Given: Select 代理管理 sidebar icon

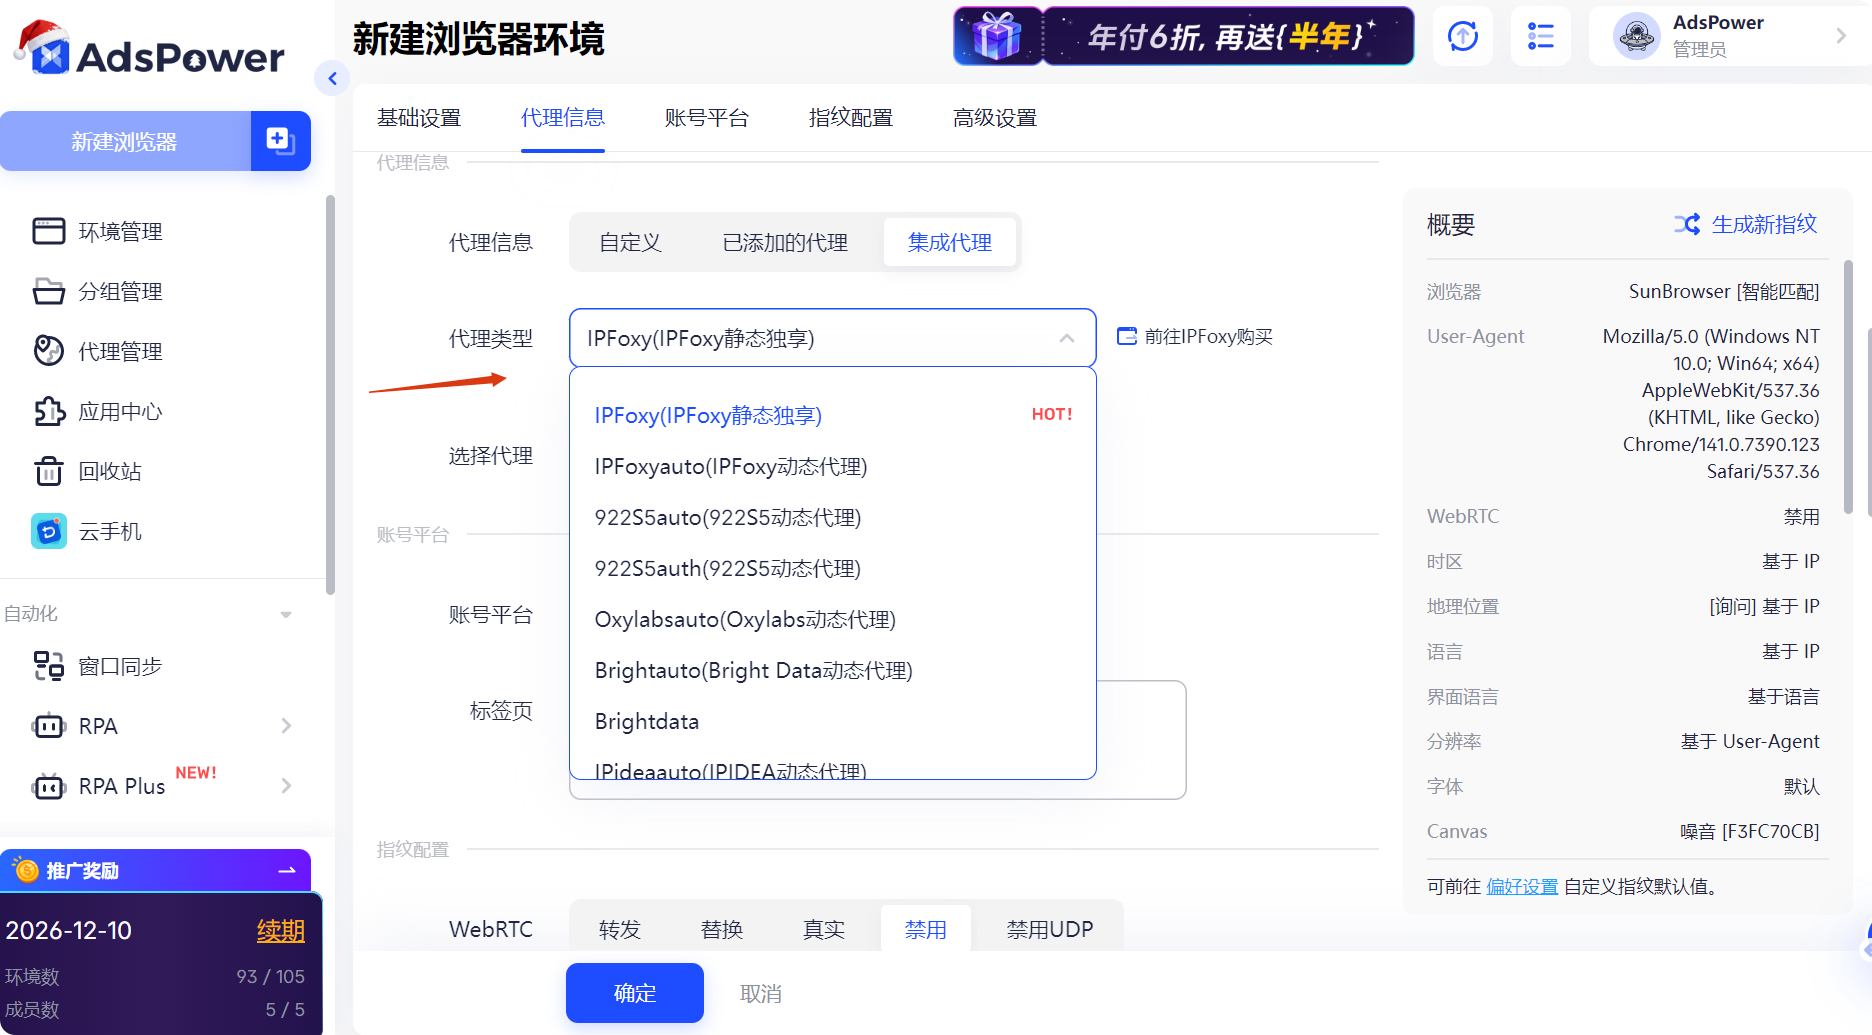Looking at the screenshot, I should pos(120,351).
